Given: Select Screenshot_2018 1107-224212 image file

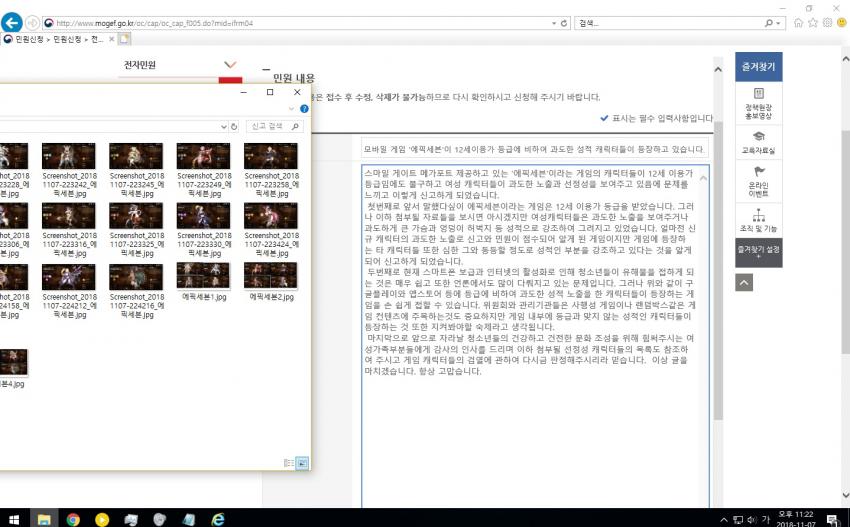Looking at the screenshot, I should pos(69,291).
